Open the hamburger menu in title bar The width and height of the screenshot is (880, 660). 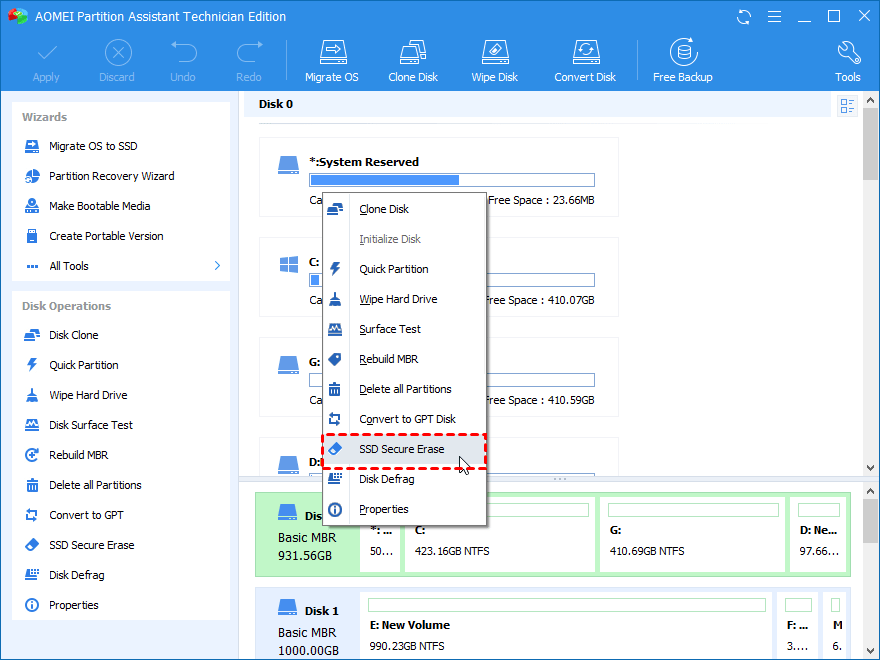tap(774, 17)
